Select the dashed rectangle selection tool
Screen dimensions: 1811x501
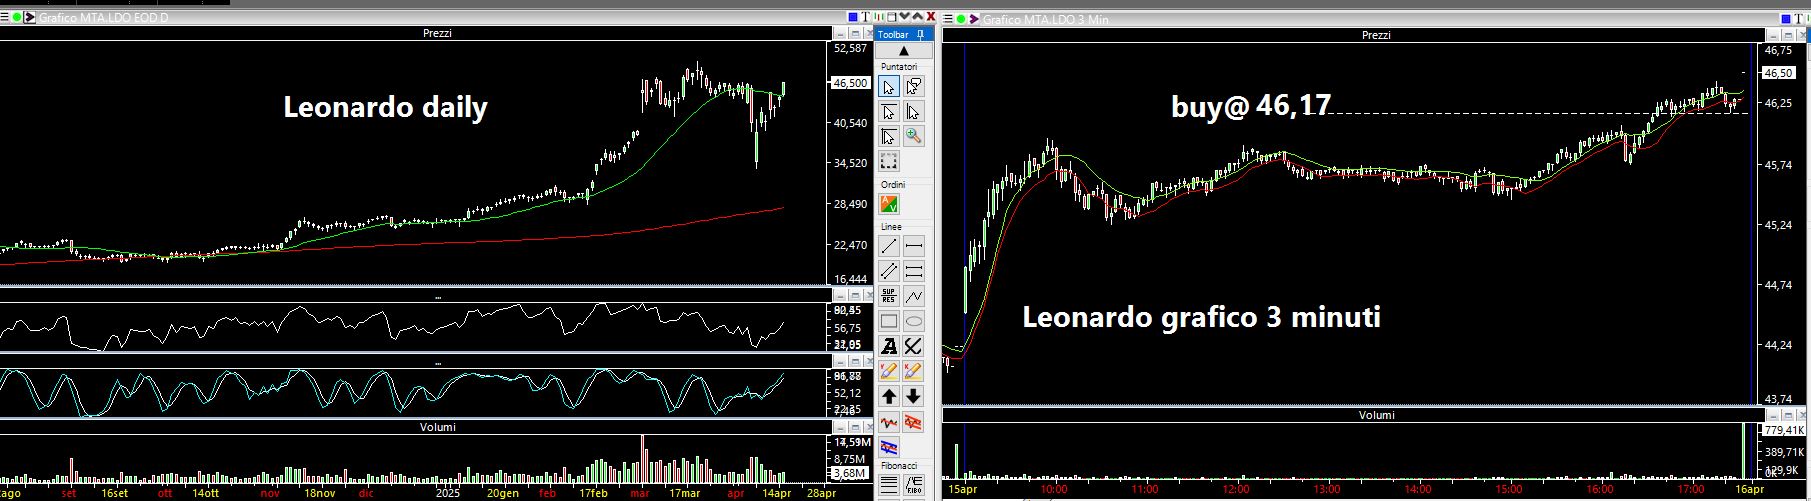(889, 162)
